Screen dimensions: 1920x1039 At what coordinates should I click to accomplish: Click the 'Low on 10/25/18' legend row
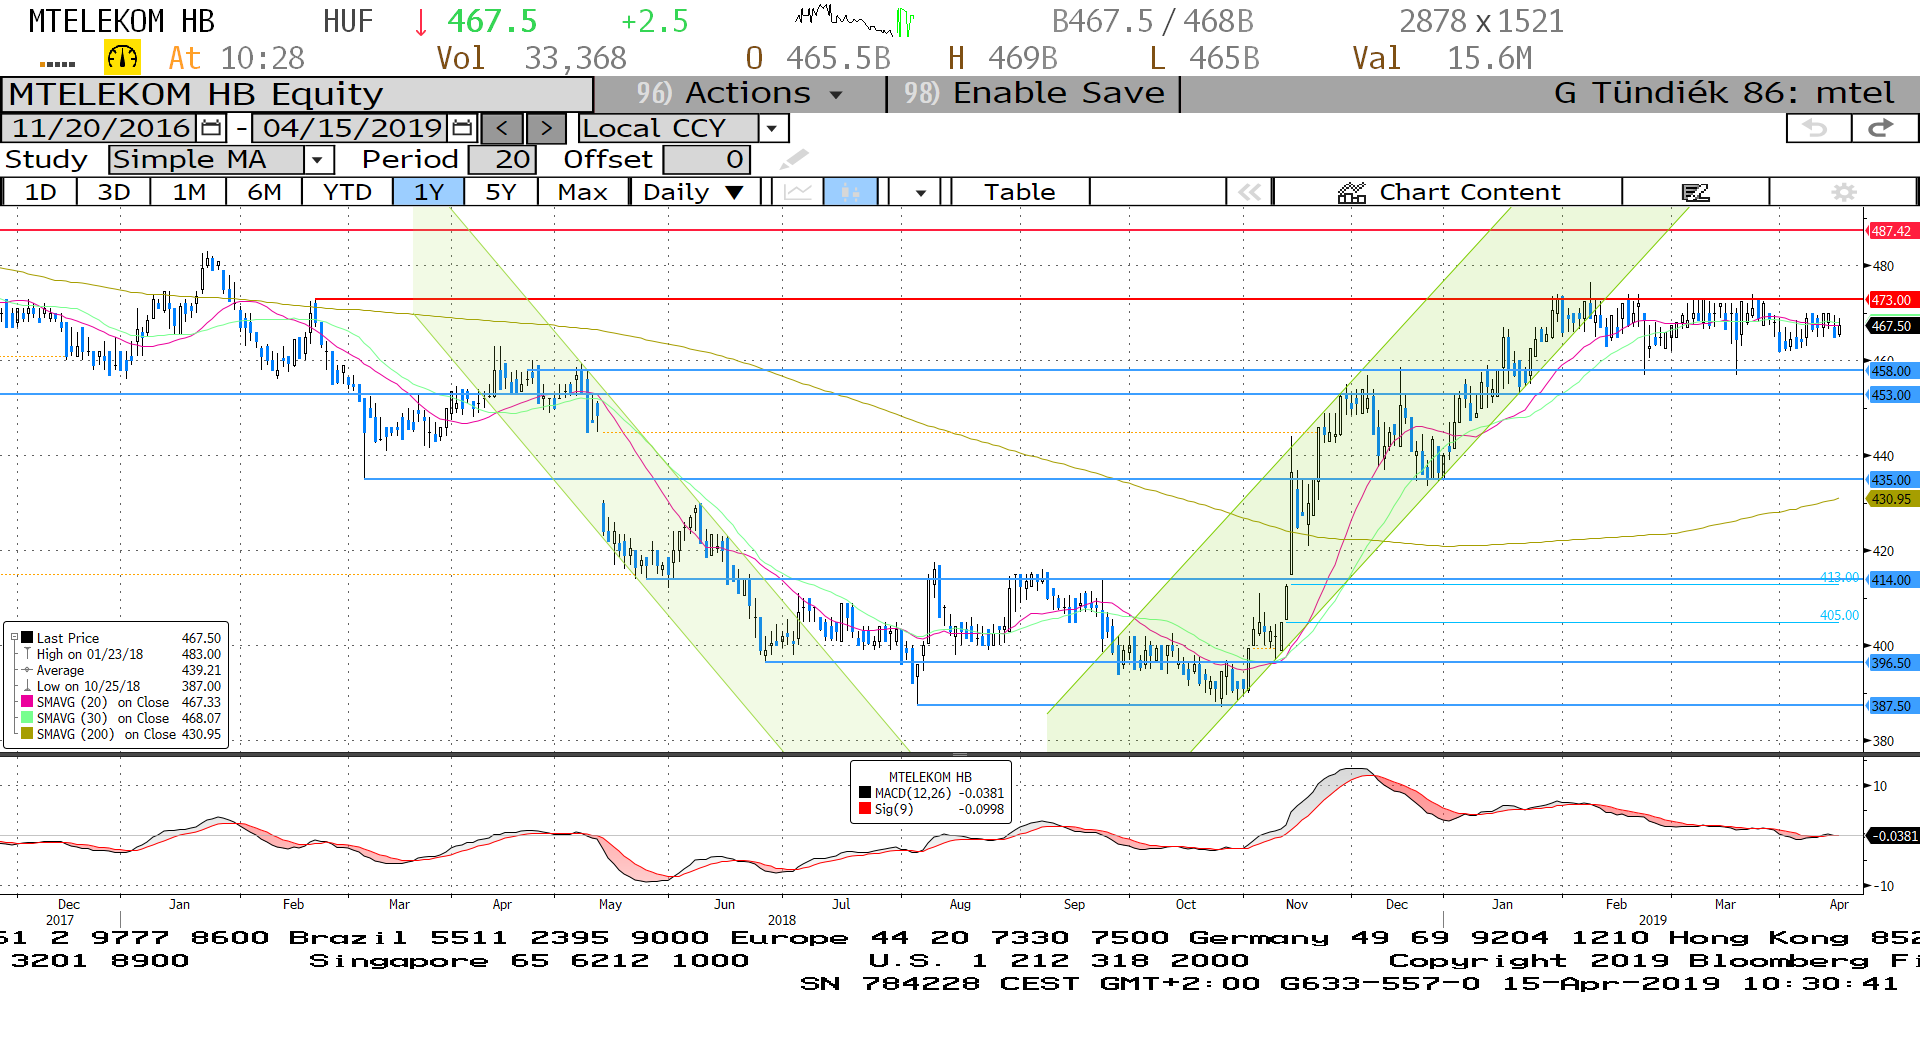(x=121, y=686)
